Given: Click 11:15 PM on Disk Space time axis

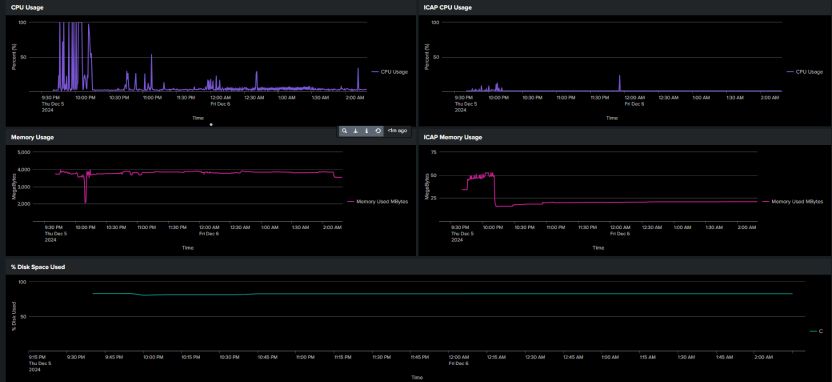Looking at the screenshot, I should [343, 358].
